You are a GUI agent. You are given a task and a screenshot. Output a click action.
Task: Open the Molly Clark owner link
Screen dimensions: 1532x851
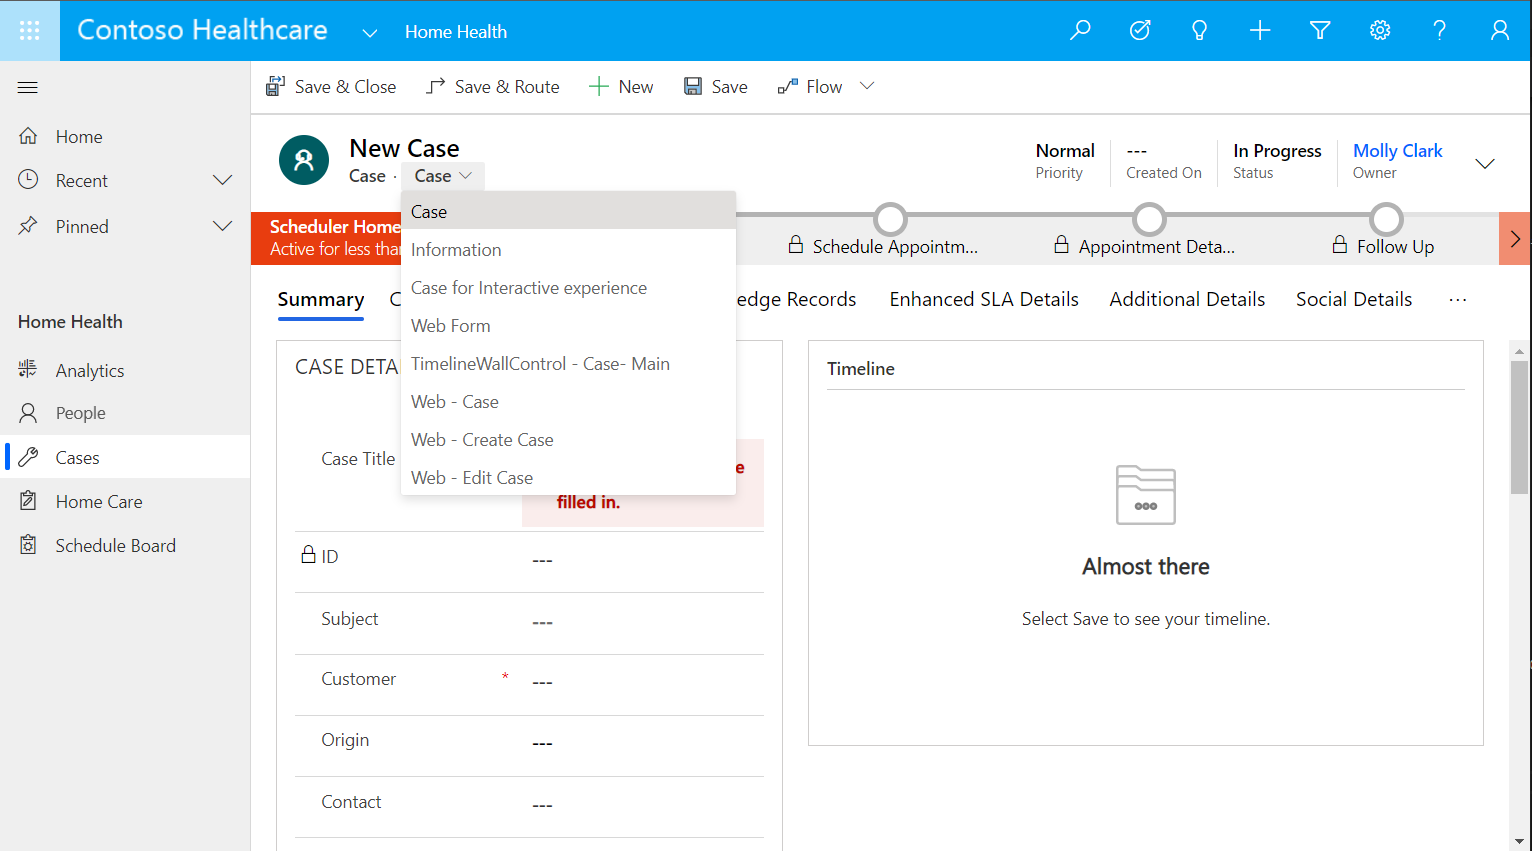pyautogui.click(x=1397, y=151)
